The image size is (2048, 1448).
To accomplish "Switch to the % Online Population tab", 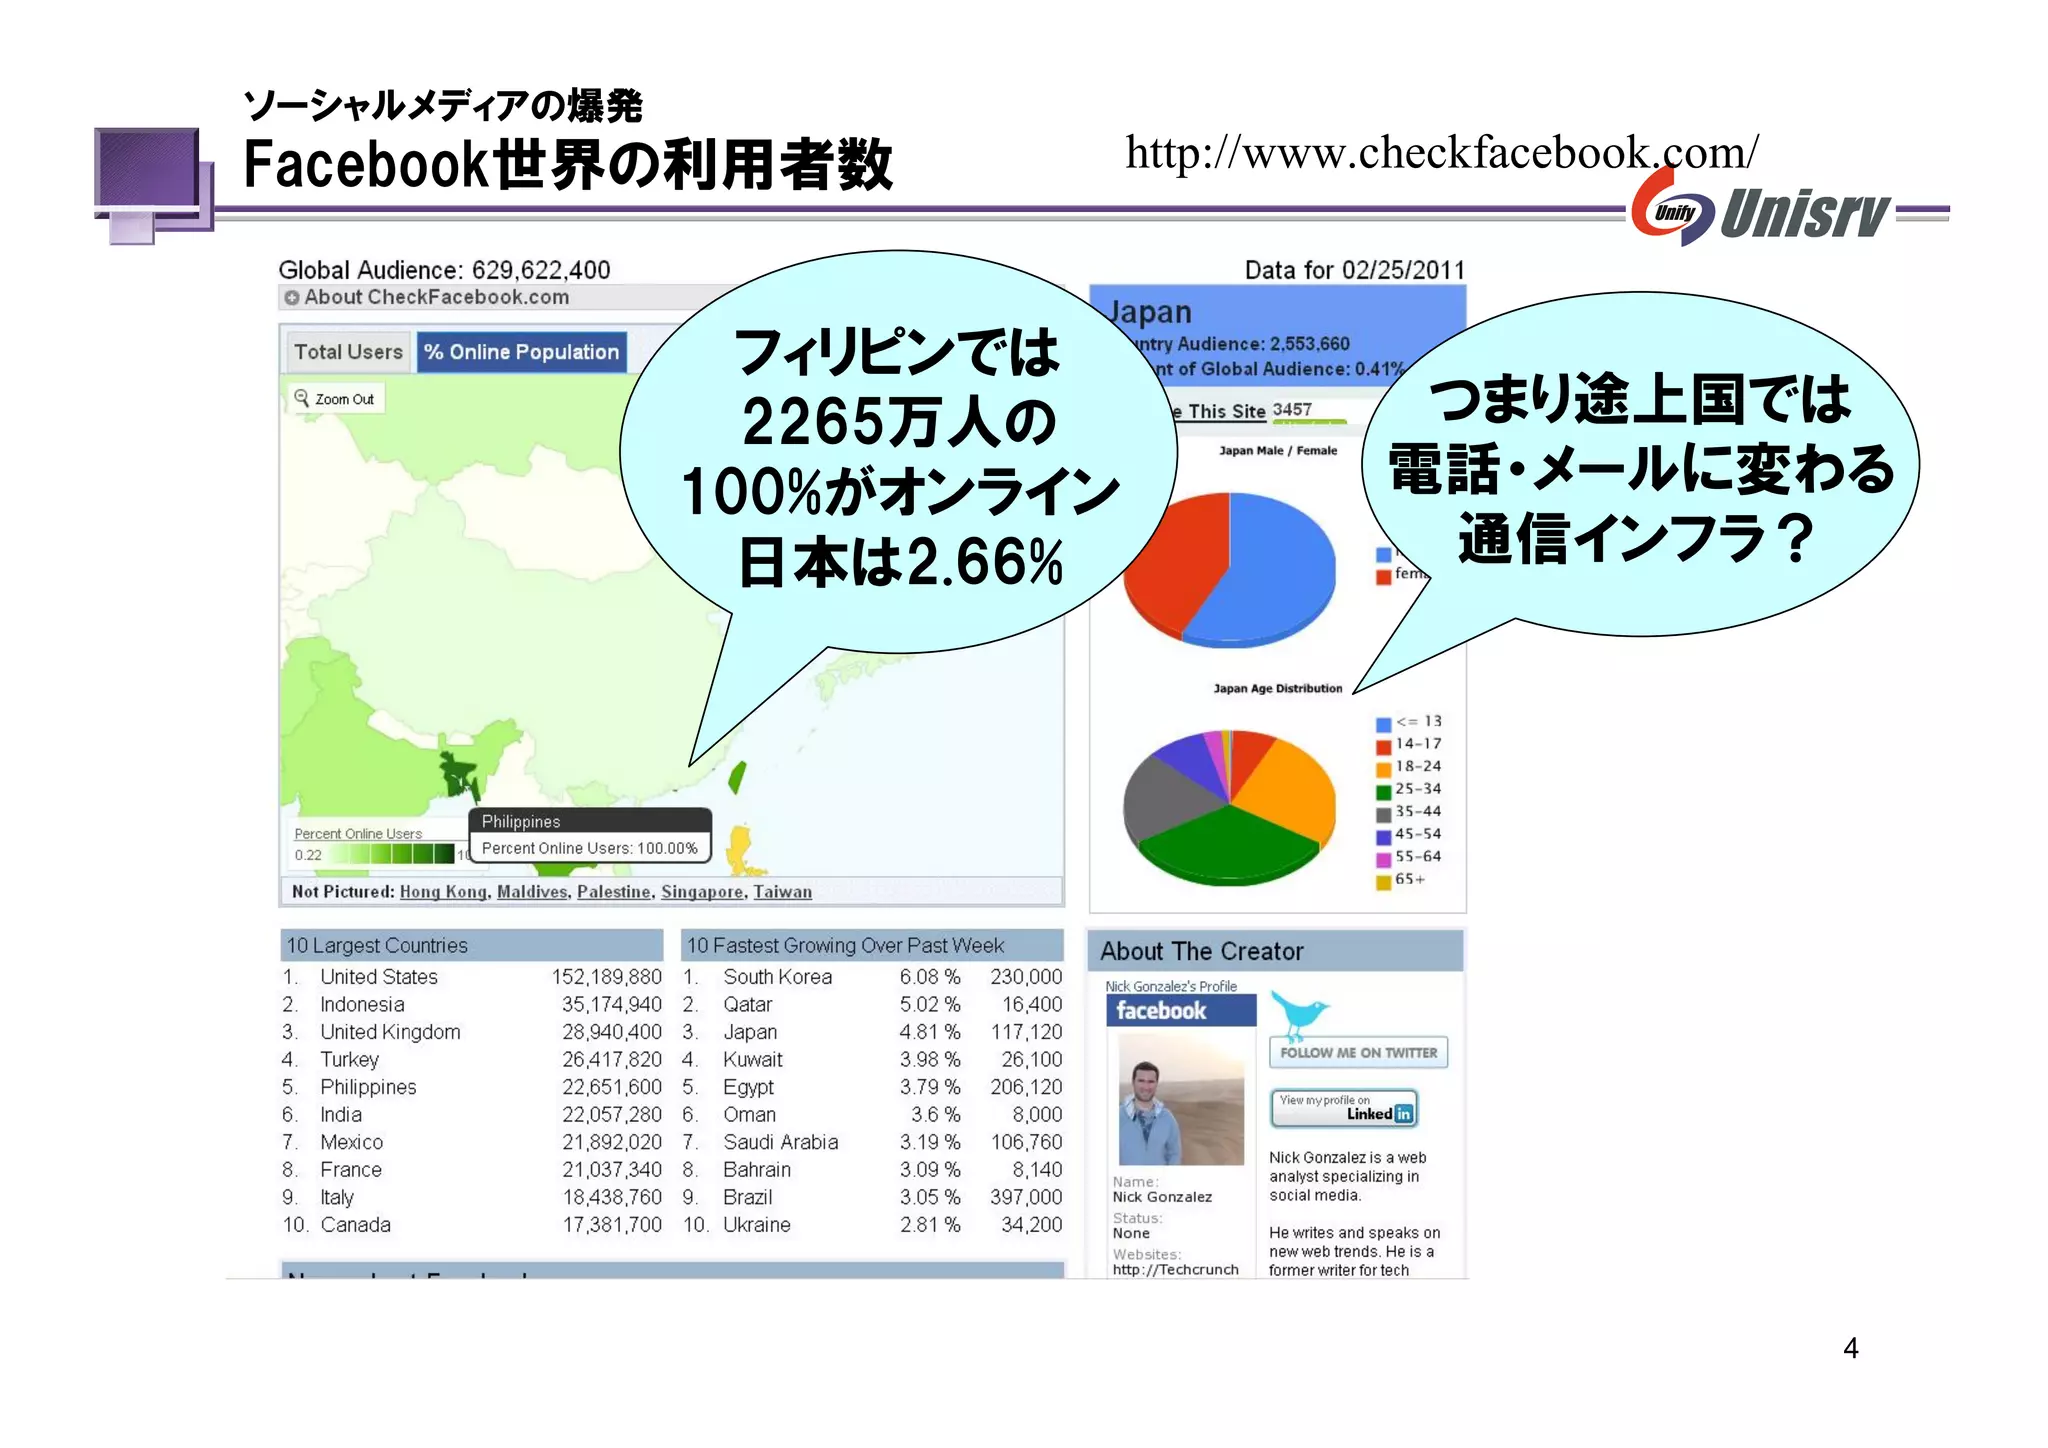I will tap(522, 352).
